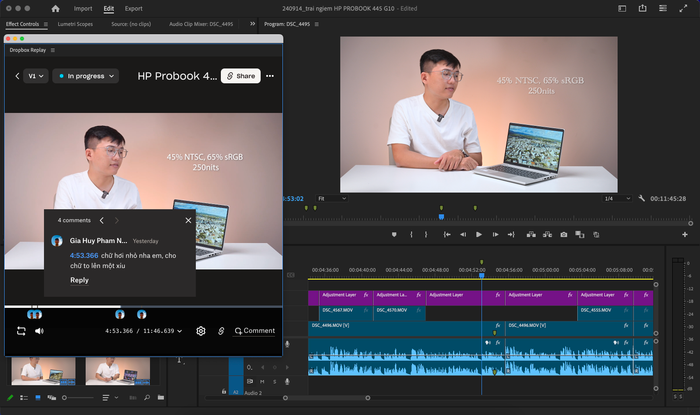Image resolution: width=700 pixels, height=415 pixels.
Task: Show next comment arrow
Action: 117,220
